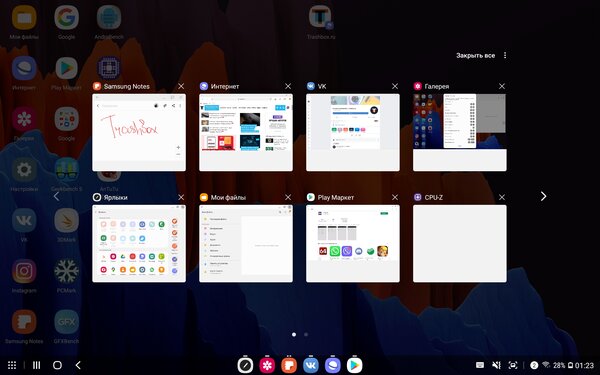
Task: Tap the Home navigation button
Action: [x=57, y=365]
